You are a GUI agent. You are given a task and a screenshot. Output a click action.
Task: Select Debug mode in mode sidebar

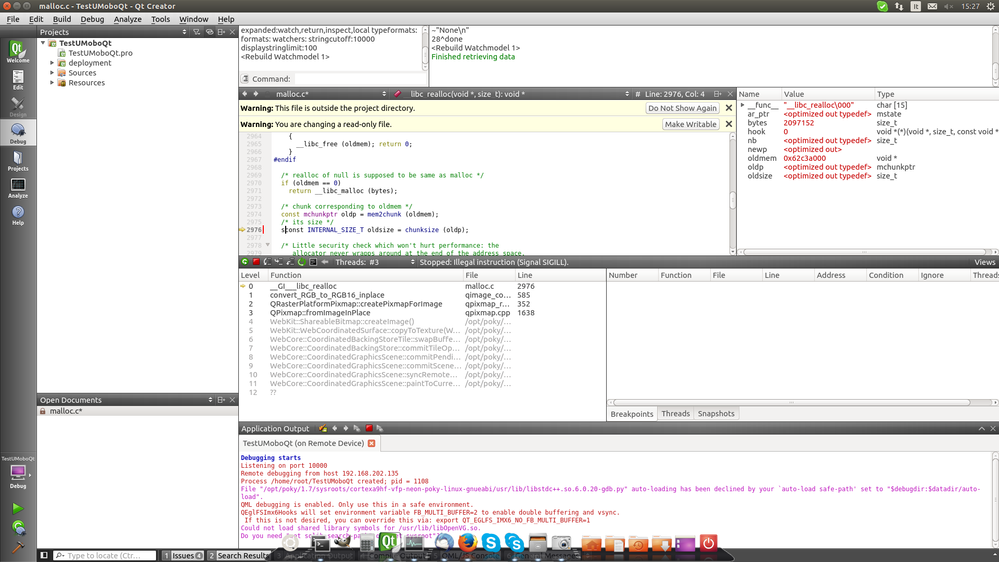point(18,133)
